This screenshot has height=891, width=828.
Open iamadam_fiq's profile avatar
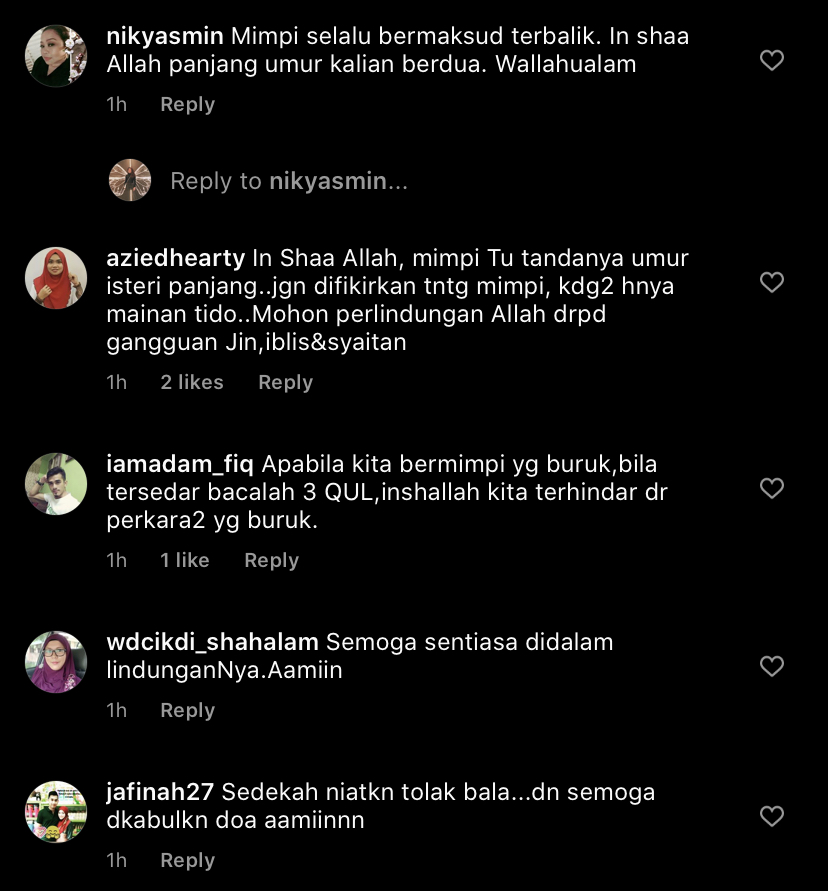point(56,484)
